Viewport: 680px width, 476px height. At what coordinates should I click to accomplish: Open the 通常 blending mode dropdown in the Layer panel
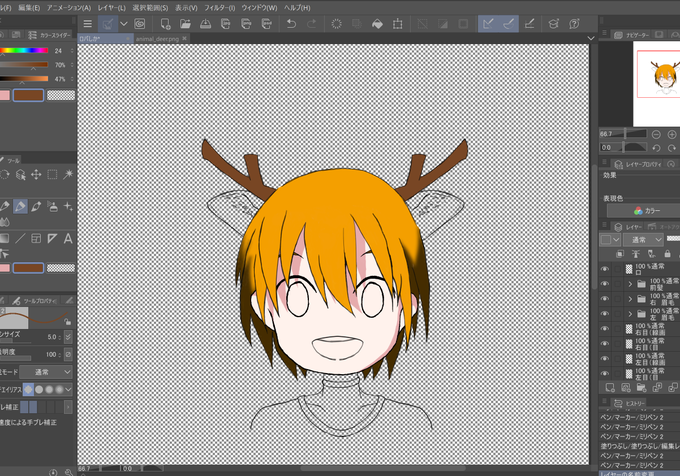click(x=644, y=240)
